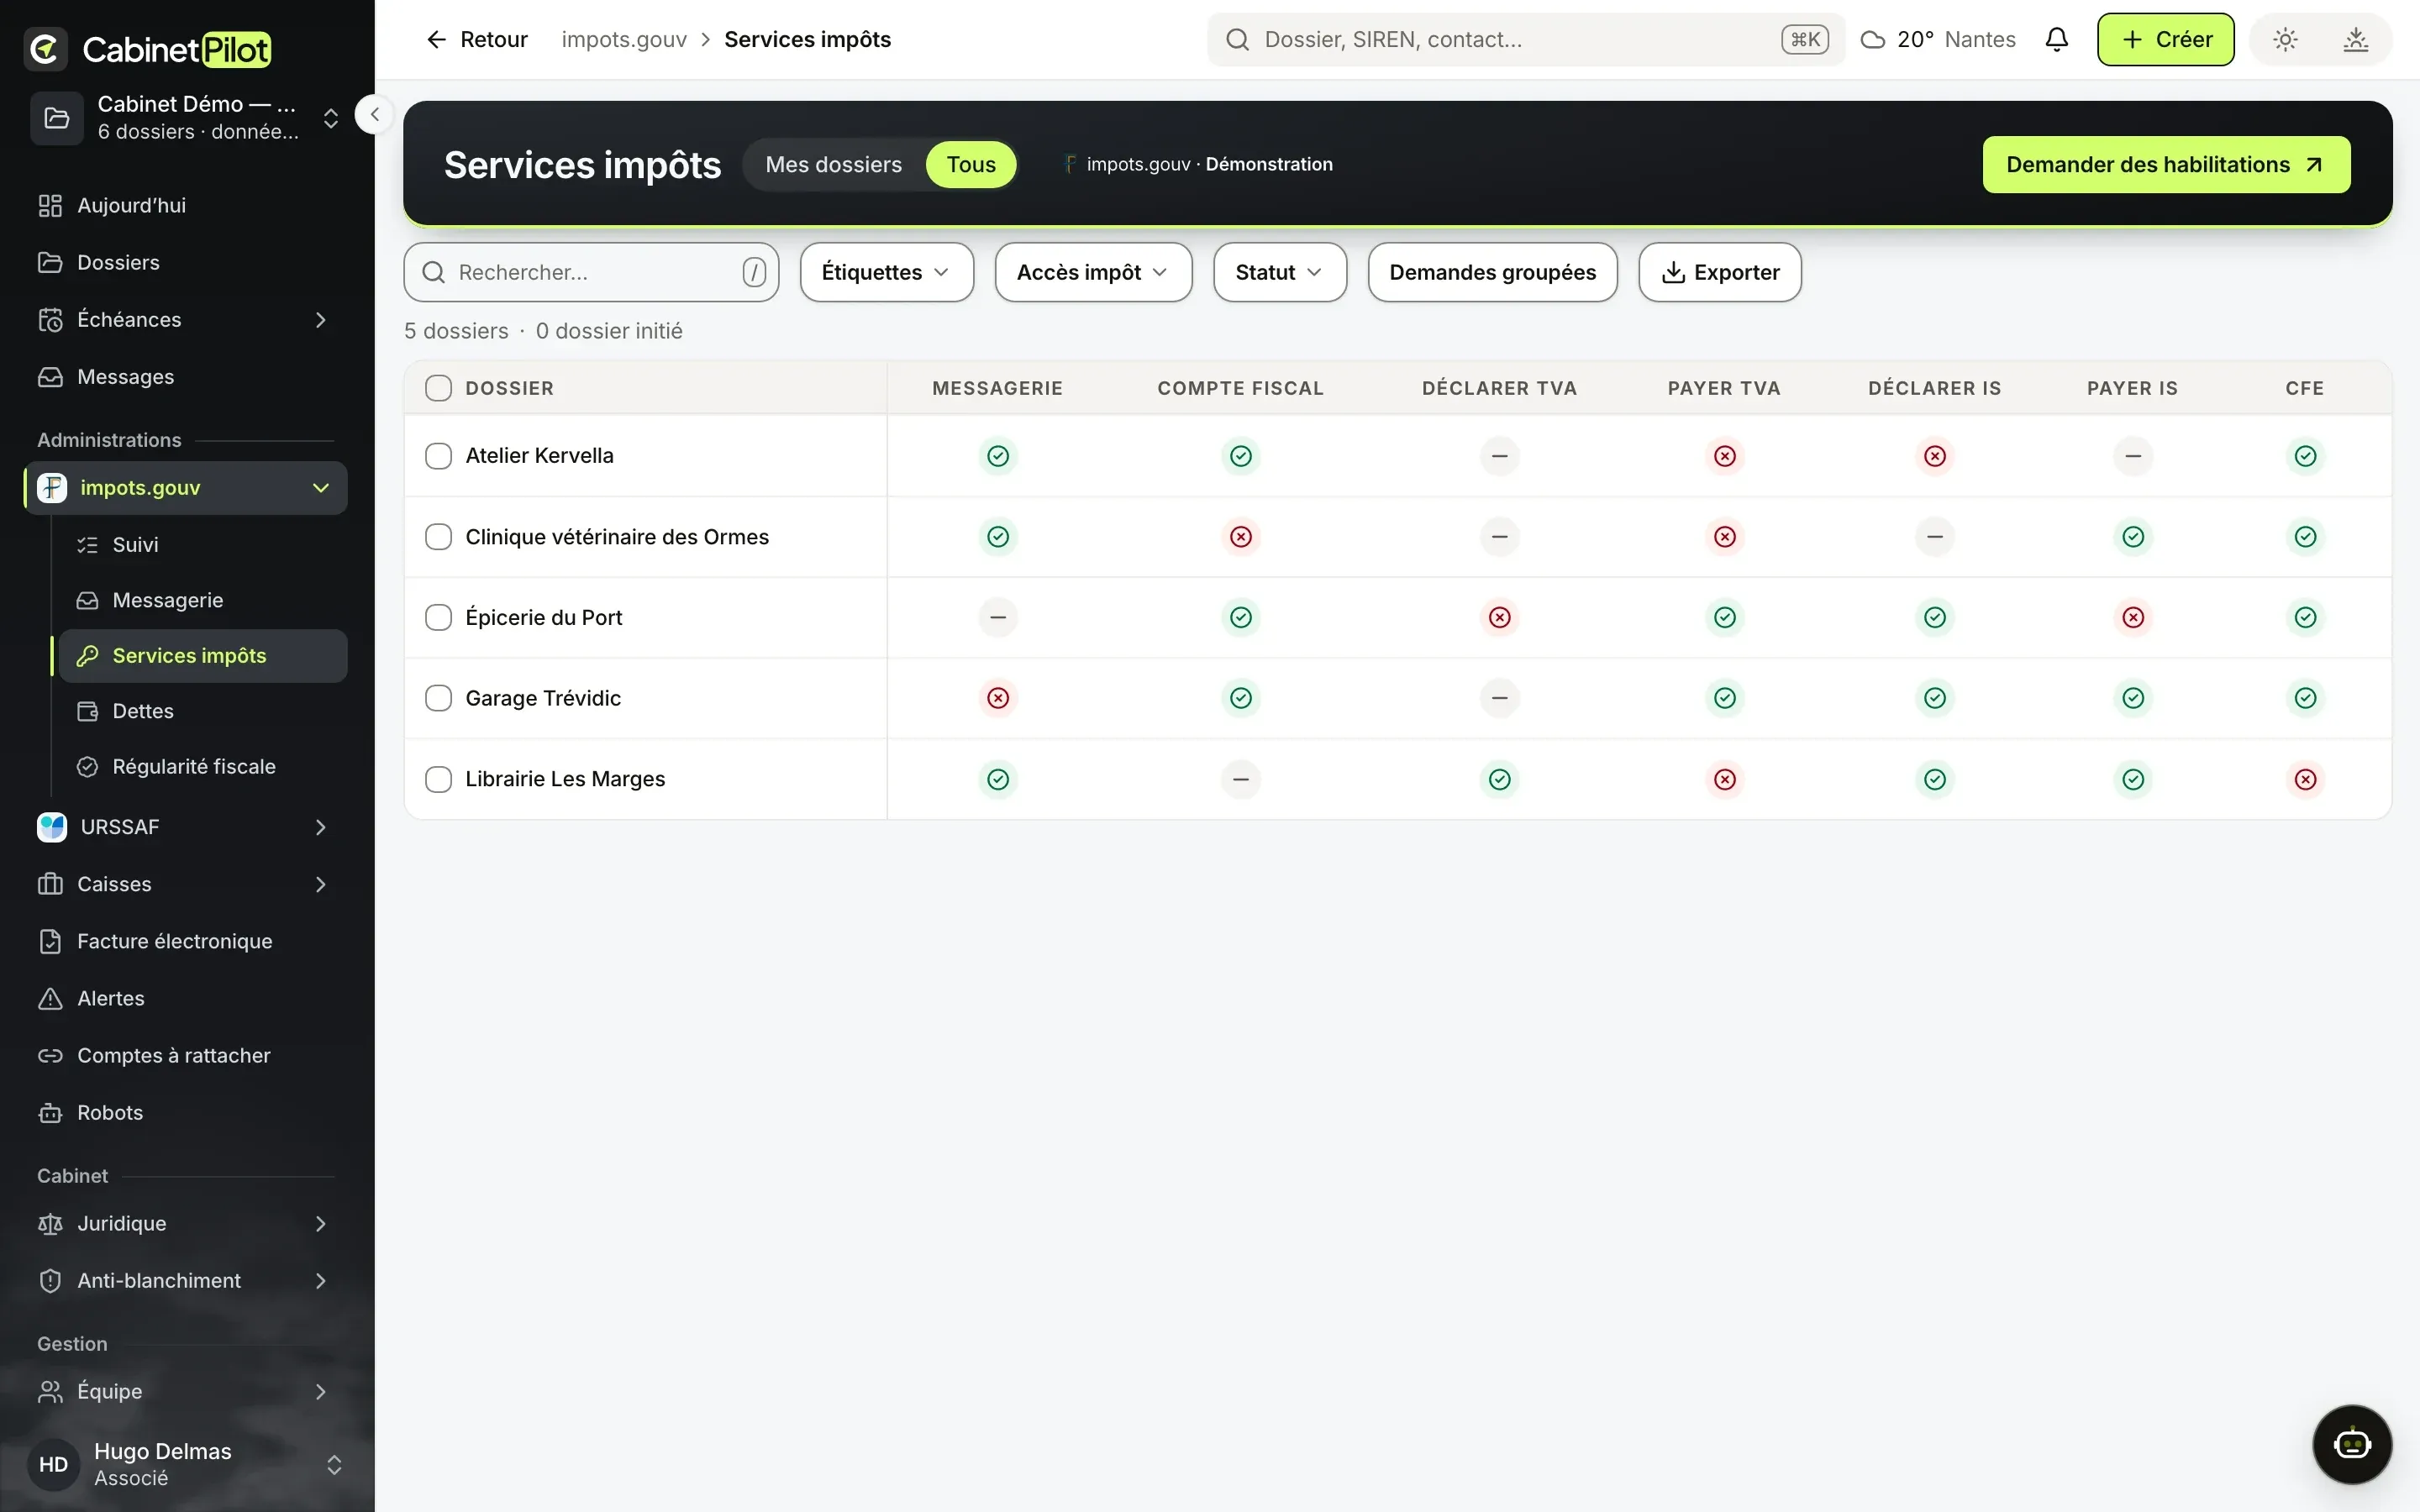Click the red cross for Librairie Les Marges CFE
The width and height of the screenshot is (2420, 1512).
click(2305, 779)
